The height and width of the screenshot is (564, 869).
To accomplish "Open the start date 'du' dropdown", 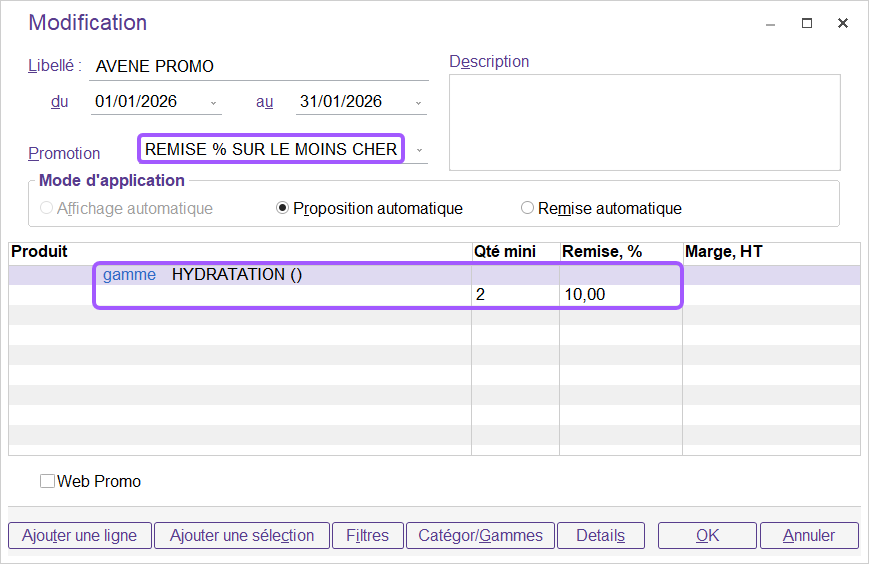I will click(214, 102).
